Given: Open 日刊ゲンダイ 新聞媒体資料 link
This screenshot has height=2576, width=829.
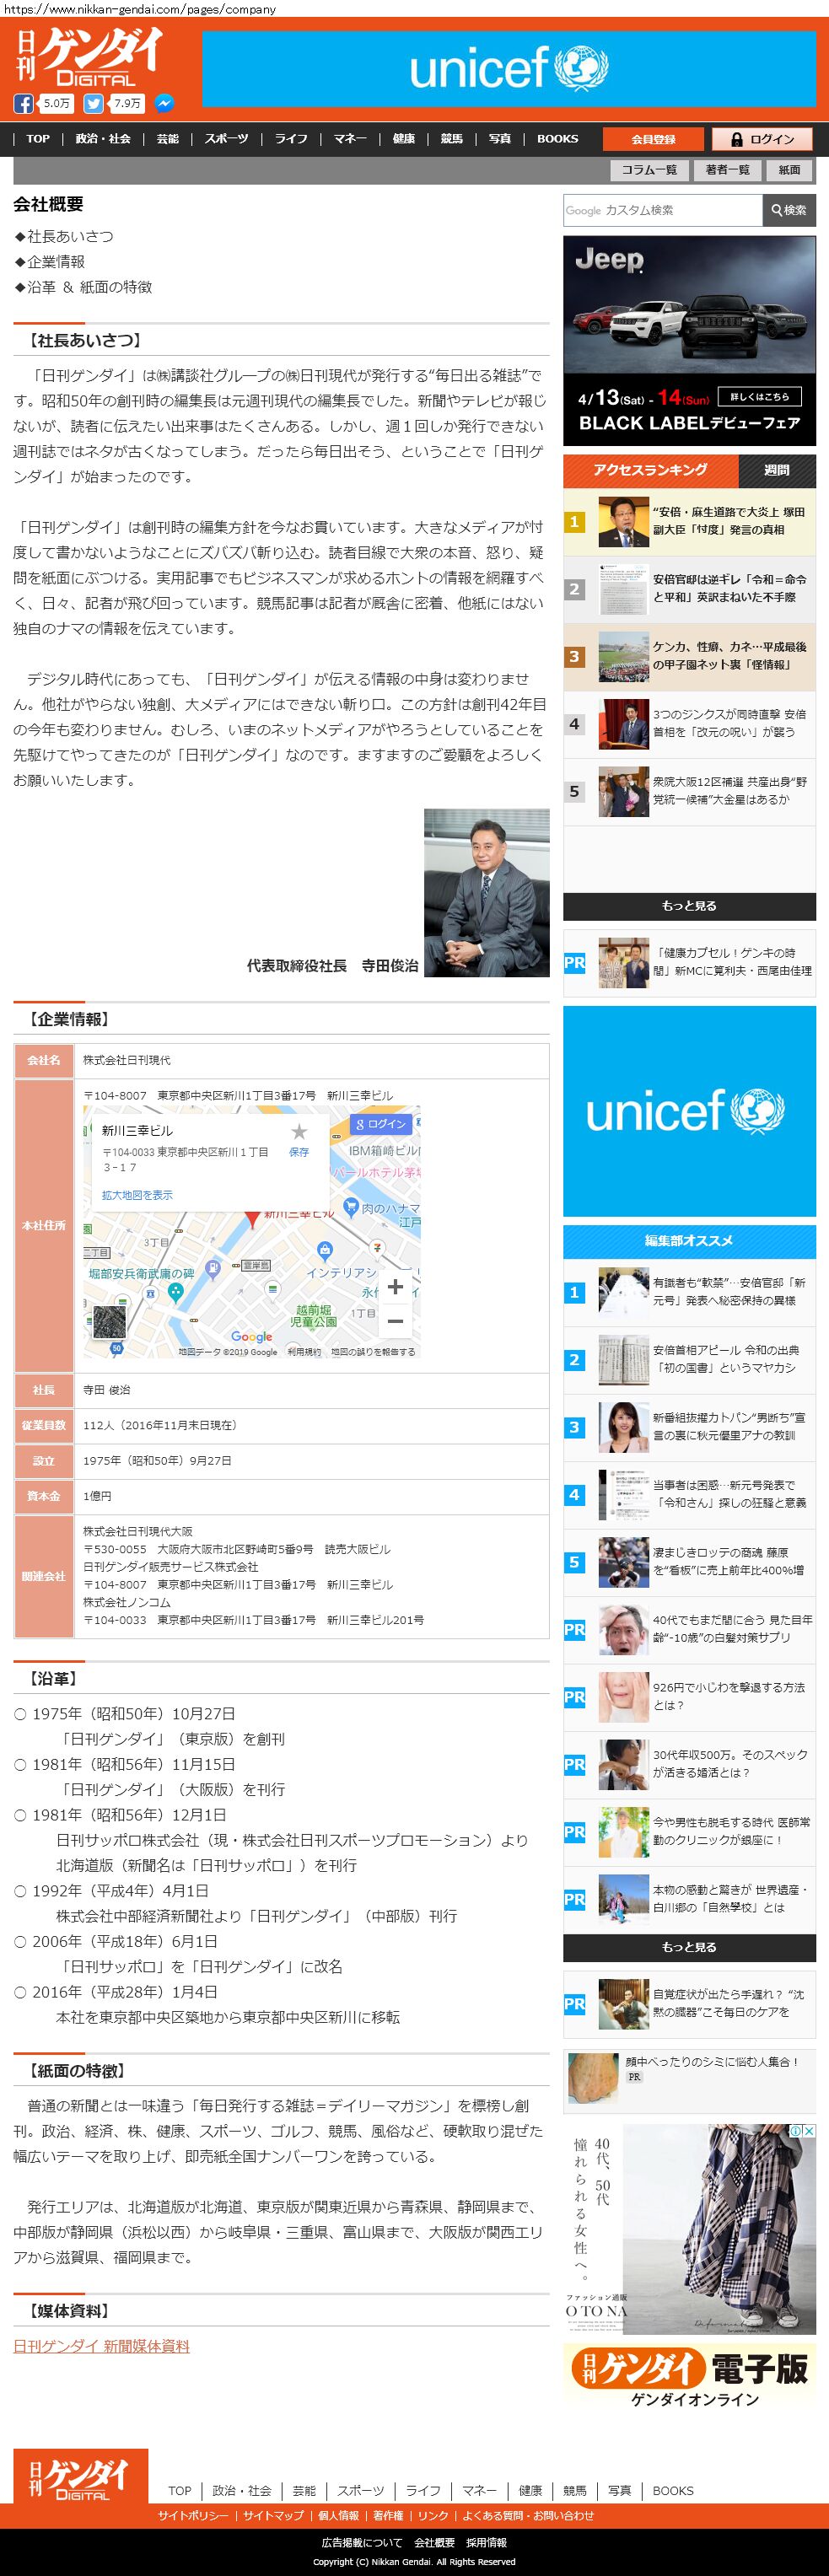Looking at the screenshot, I should click(x=101, y=2346).
